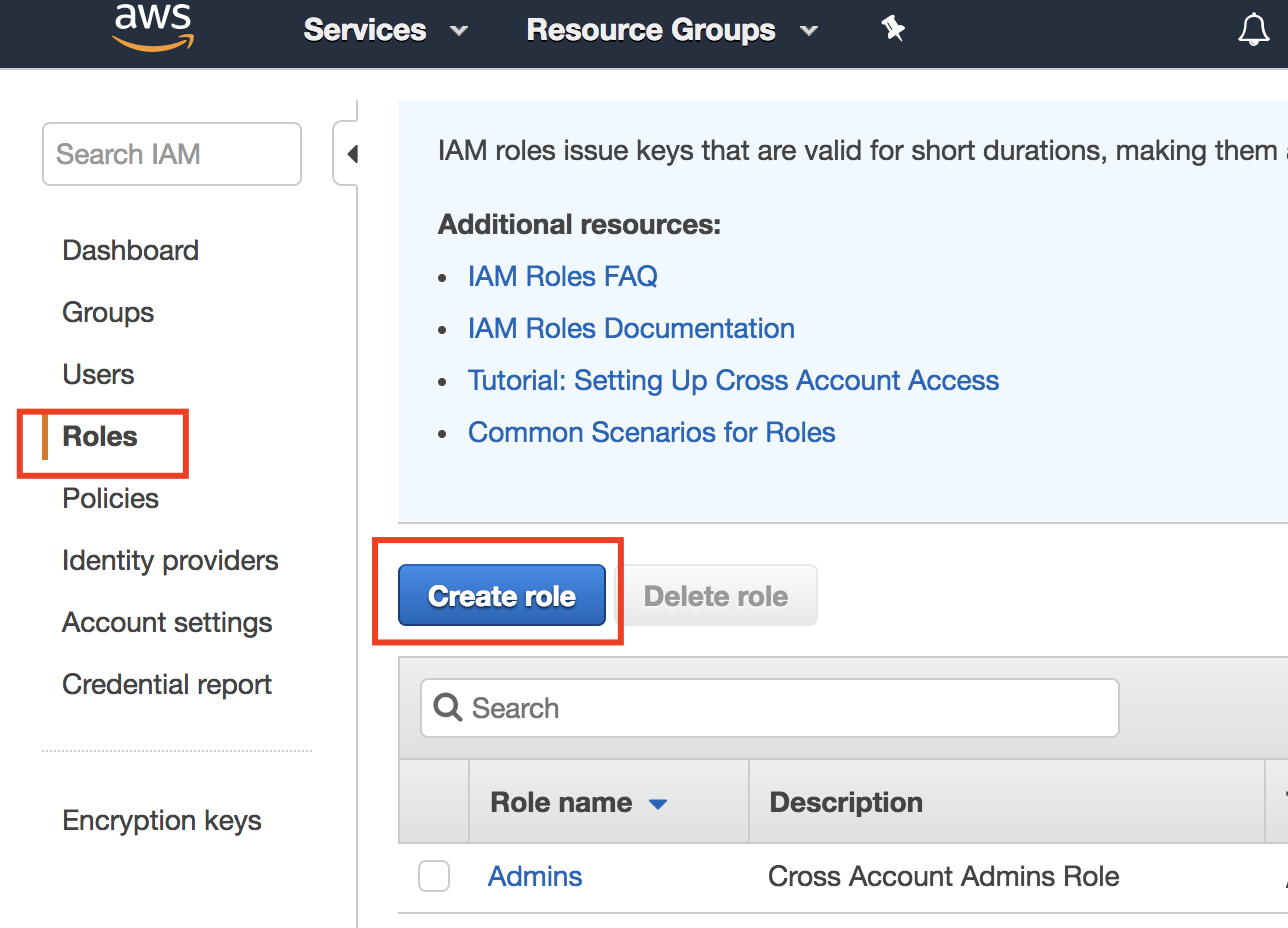This screenshot has height=928, width=1288.
Task: Click into the Search IAM field
Action: point(171,154)
